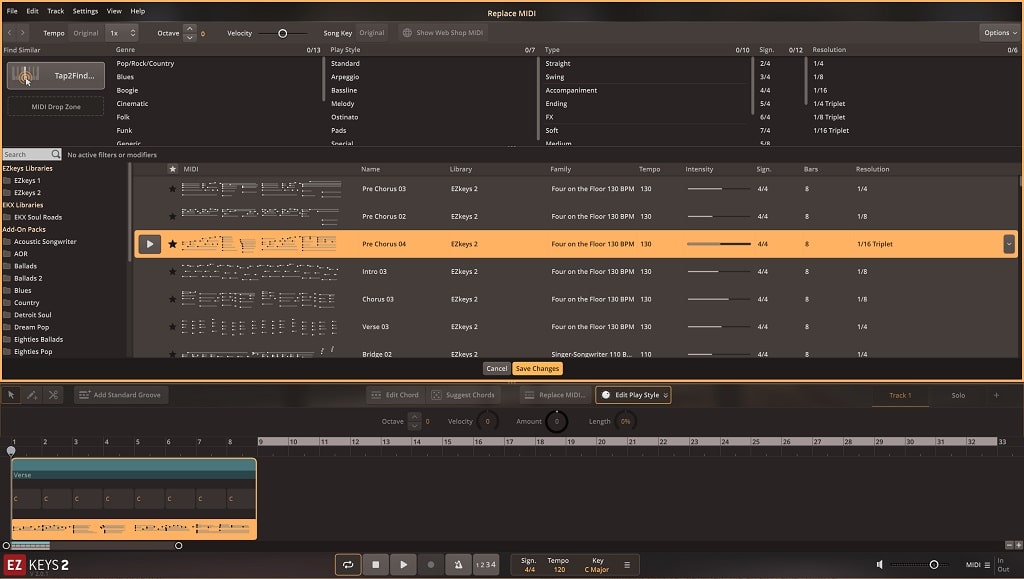Click the favorites star column header
Viewport: 1024px width, 579px height.
tap(172, 169)
